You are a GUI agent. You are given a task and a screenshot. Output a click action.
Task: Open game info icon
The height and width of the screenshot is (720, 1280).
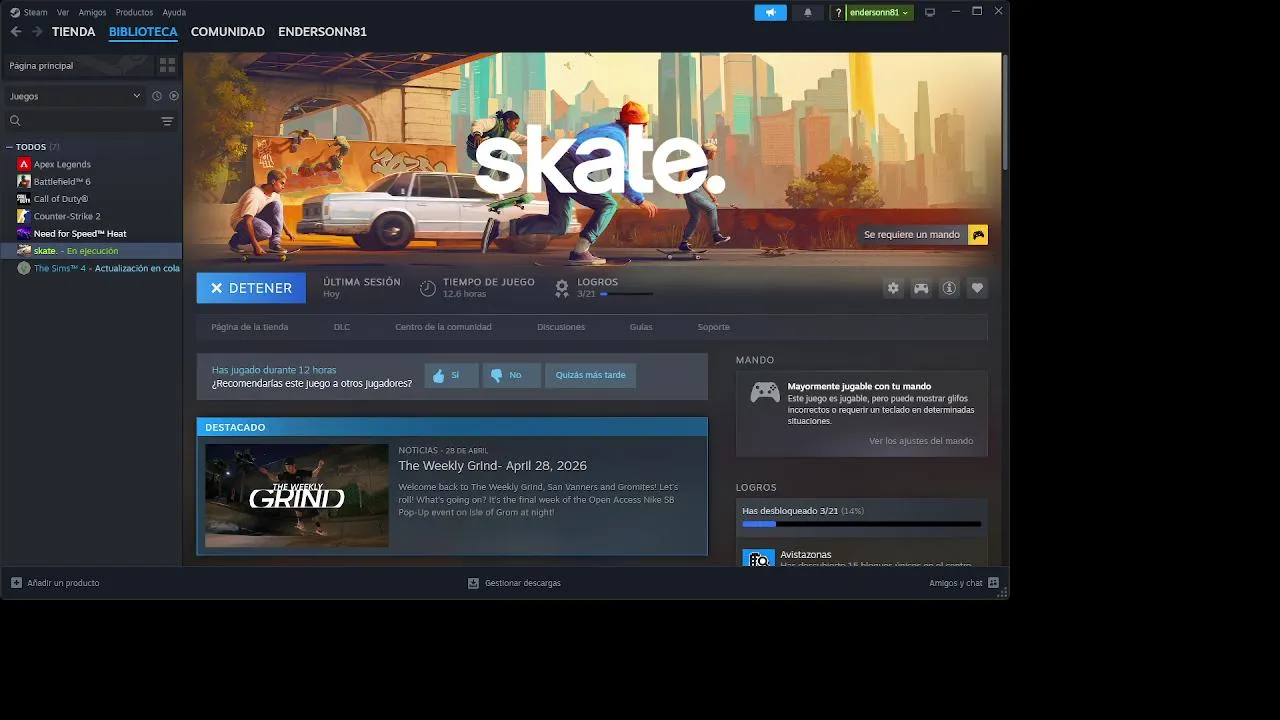point(949,288)
